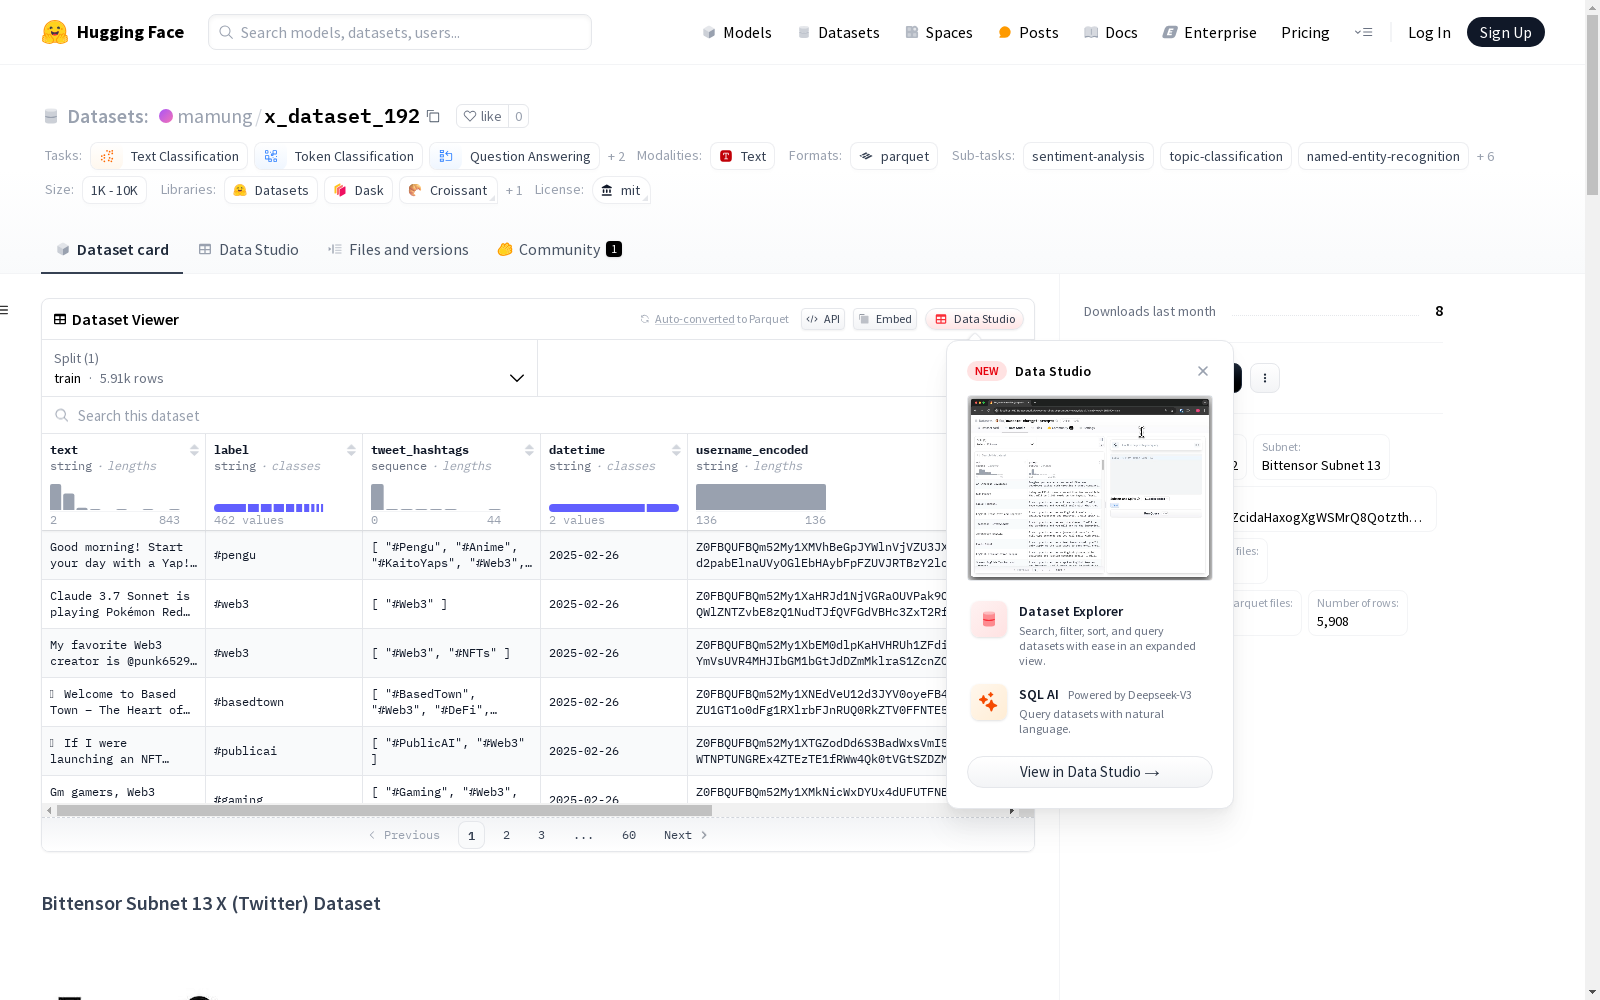Click the Question Answering task tag
1600x1000 pixels.
pos(514,157)
